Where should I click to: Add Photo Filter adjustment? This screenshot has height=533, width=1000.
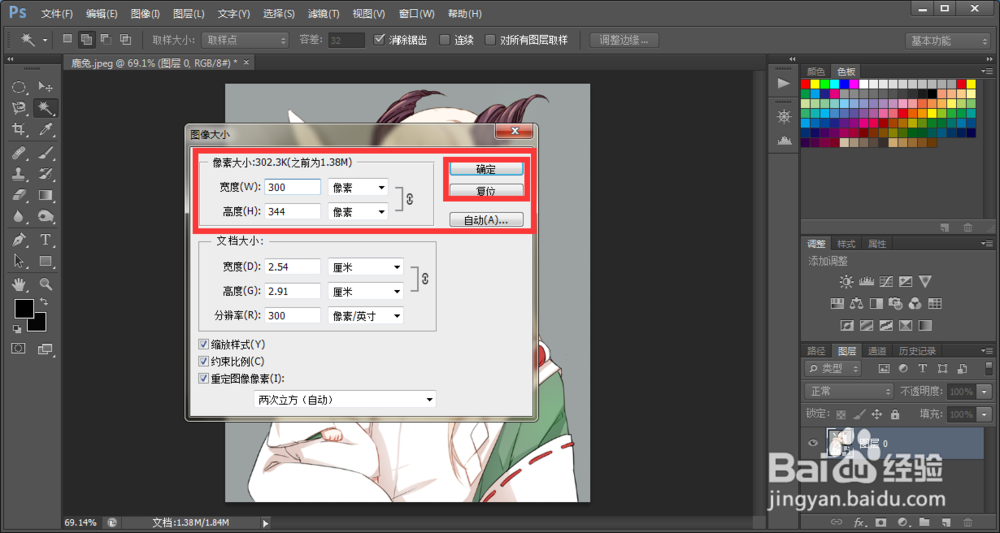click(x=896, y=303)
